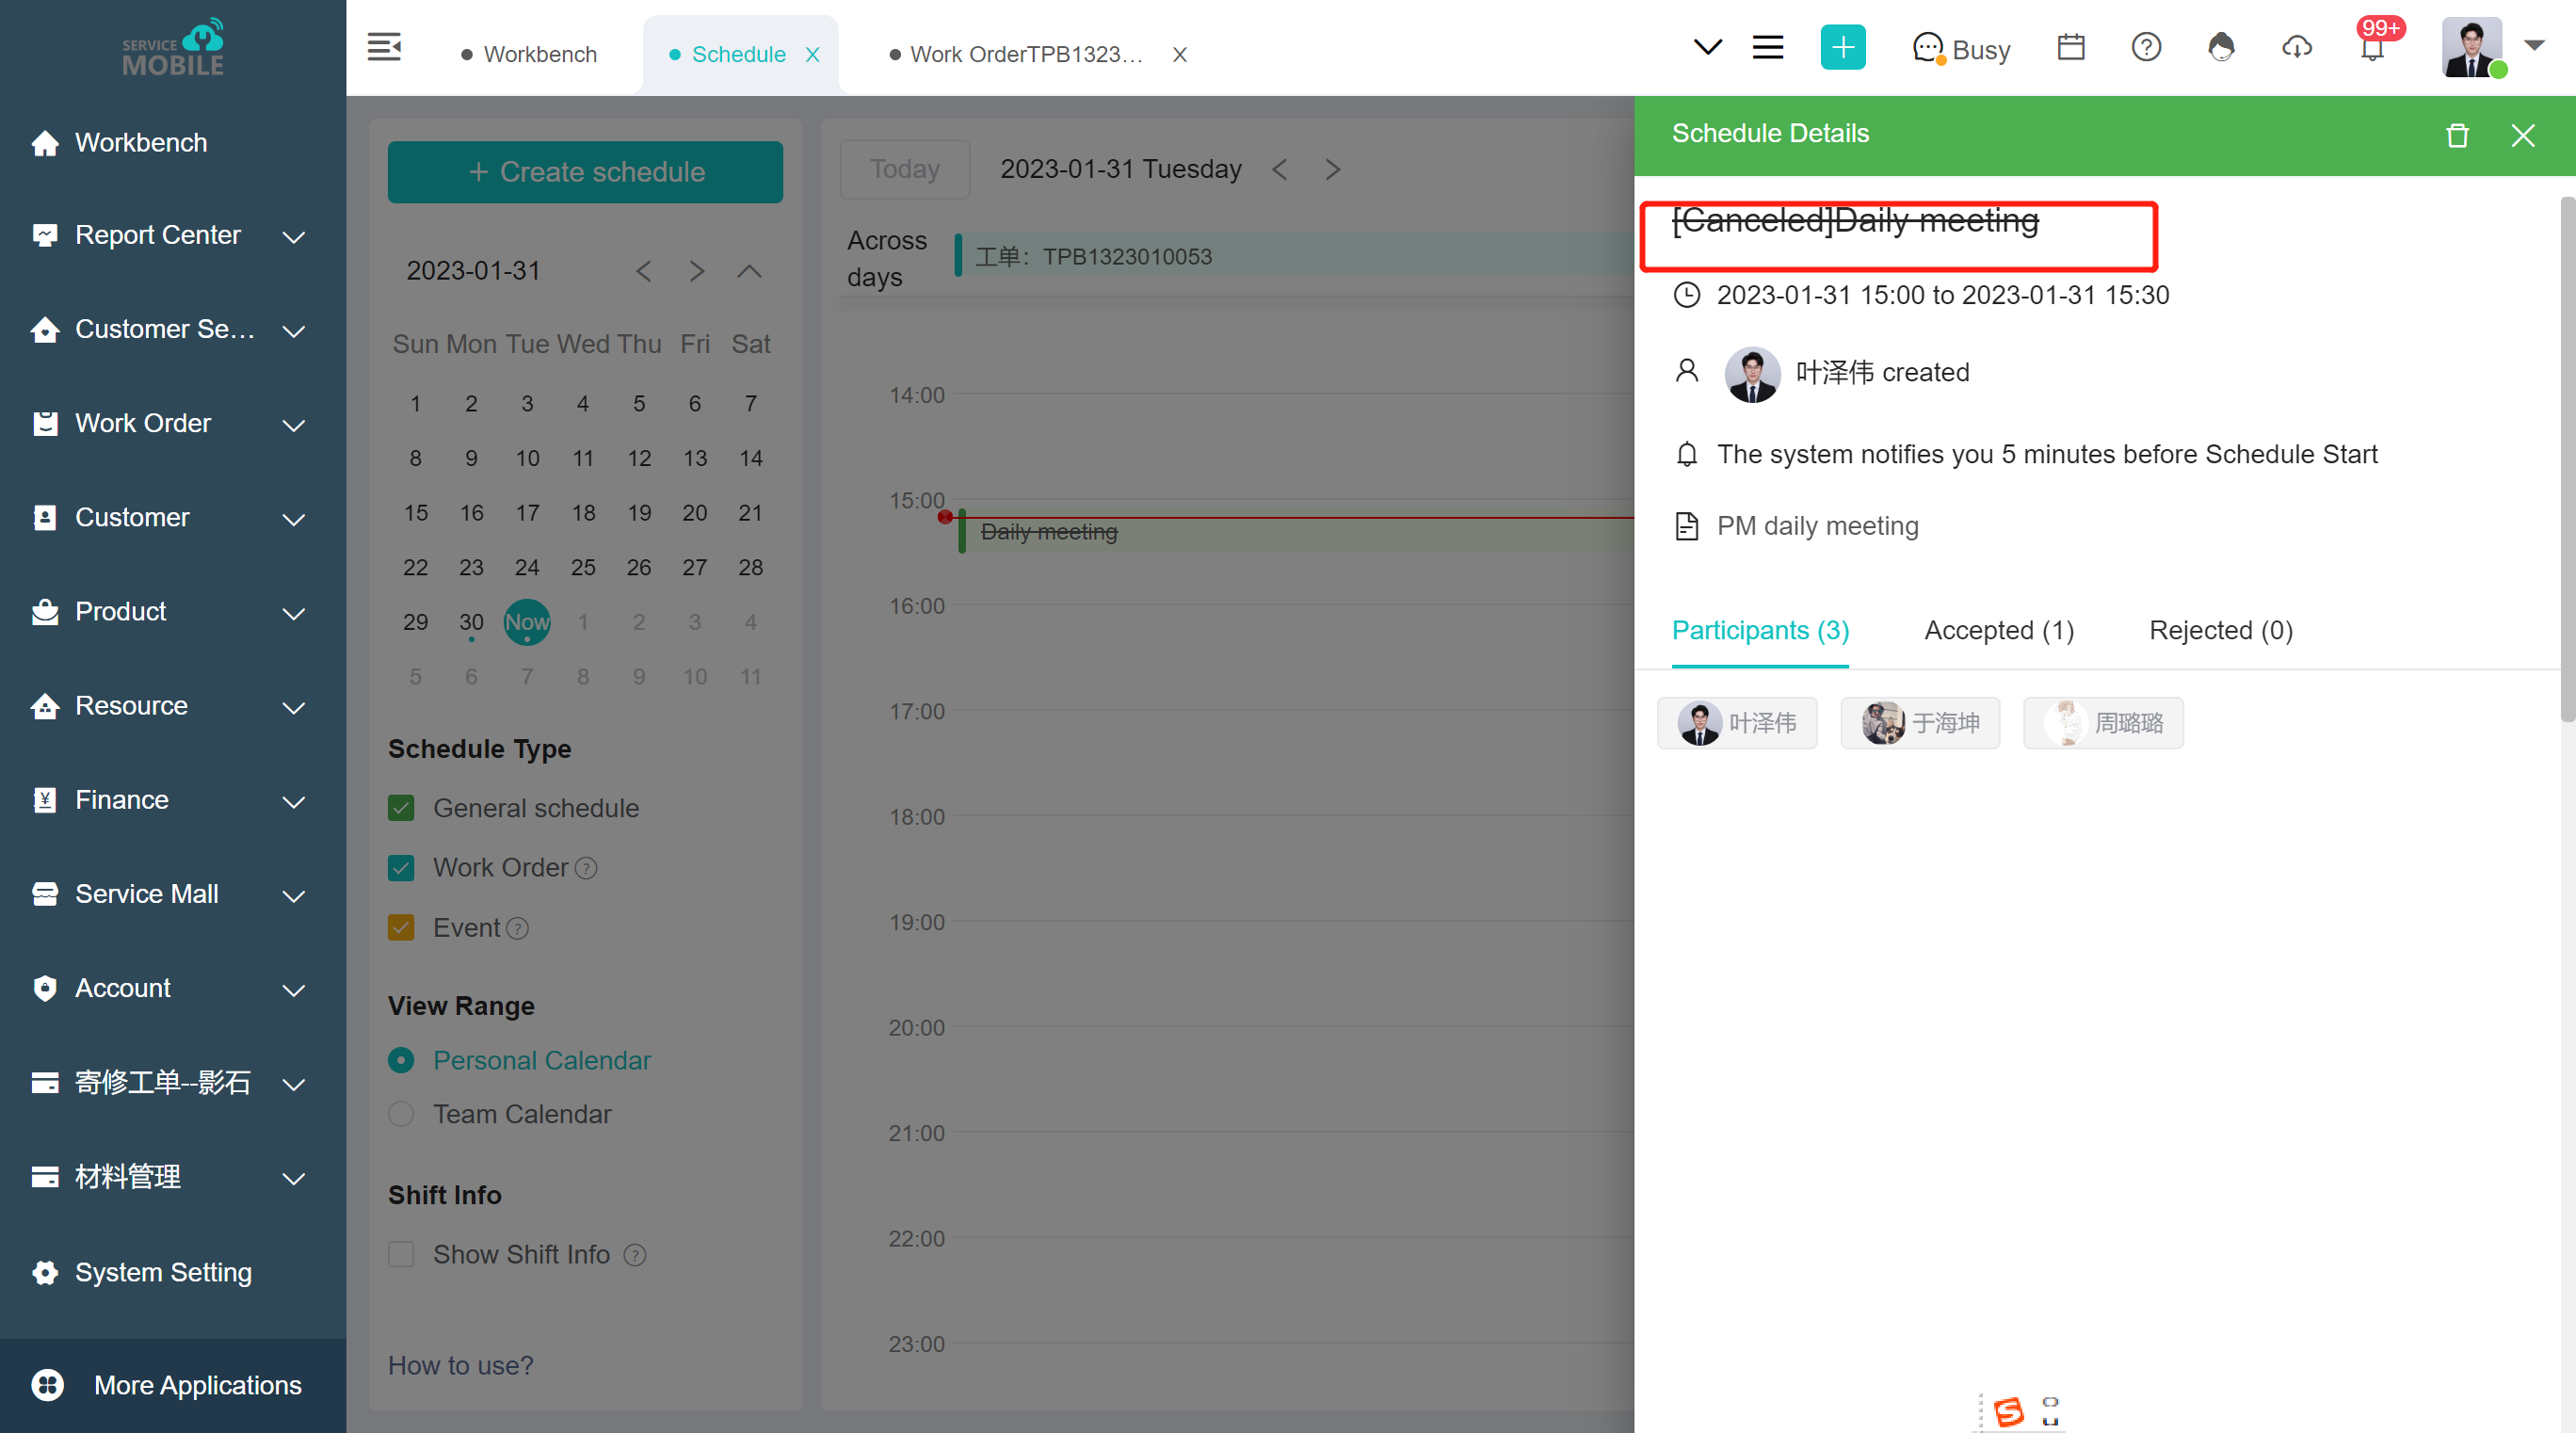The height and width of the screenshot is (1433, 2576).
Task: Select date 24 in mini calendar
Action: click(527, 567)
